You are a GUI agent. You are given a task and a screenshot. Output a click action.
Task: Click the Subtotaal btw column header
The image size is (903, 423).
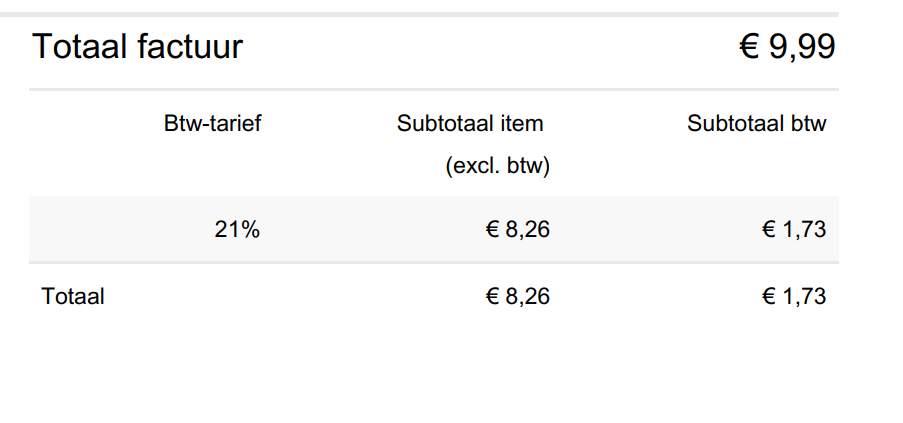pos(757,124)
